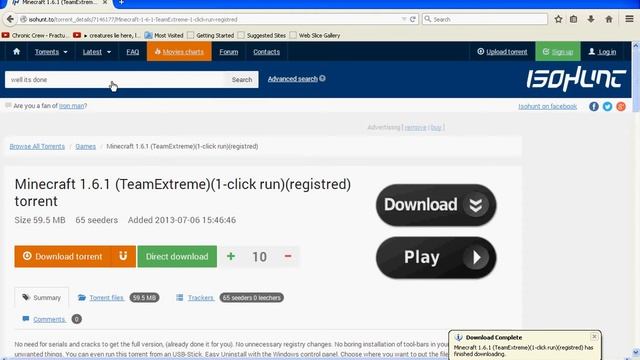The image size is (640, 360).
Task: Open isoHunt's Twitter page icon
Action: [607, 107]
